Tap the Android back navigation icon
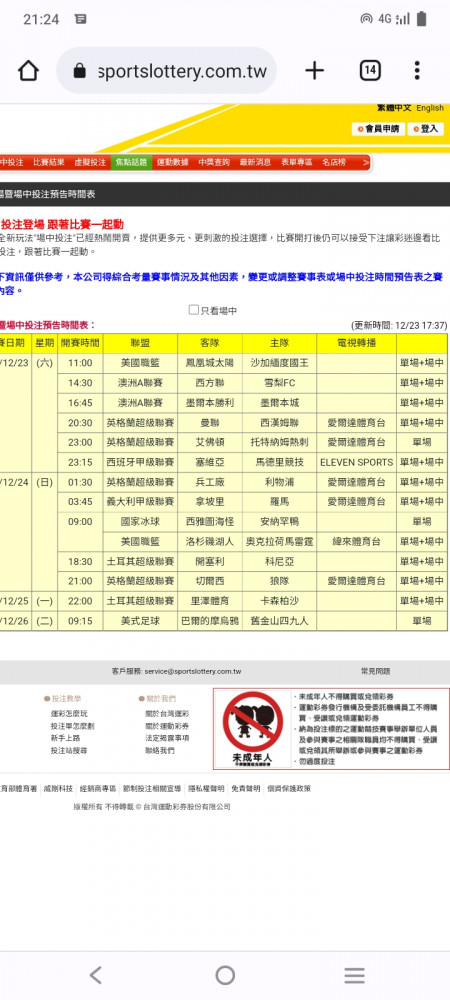 96,974
